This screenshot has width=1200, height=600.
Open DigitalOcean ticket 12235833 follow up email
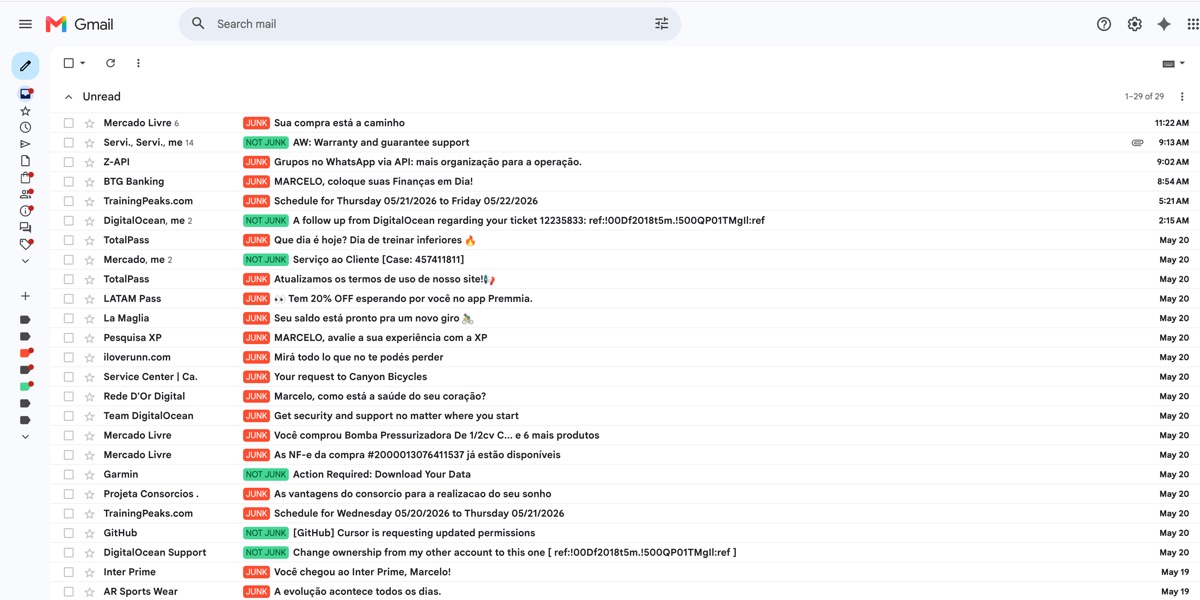point(529,221)
